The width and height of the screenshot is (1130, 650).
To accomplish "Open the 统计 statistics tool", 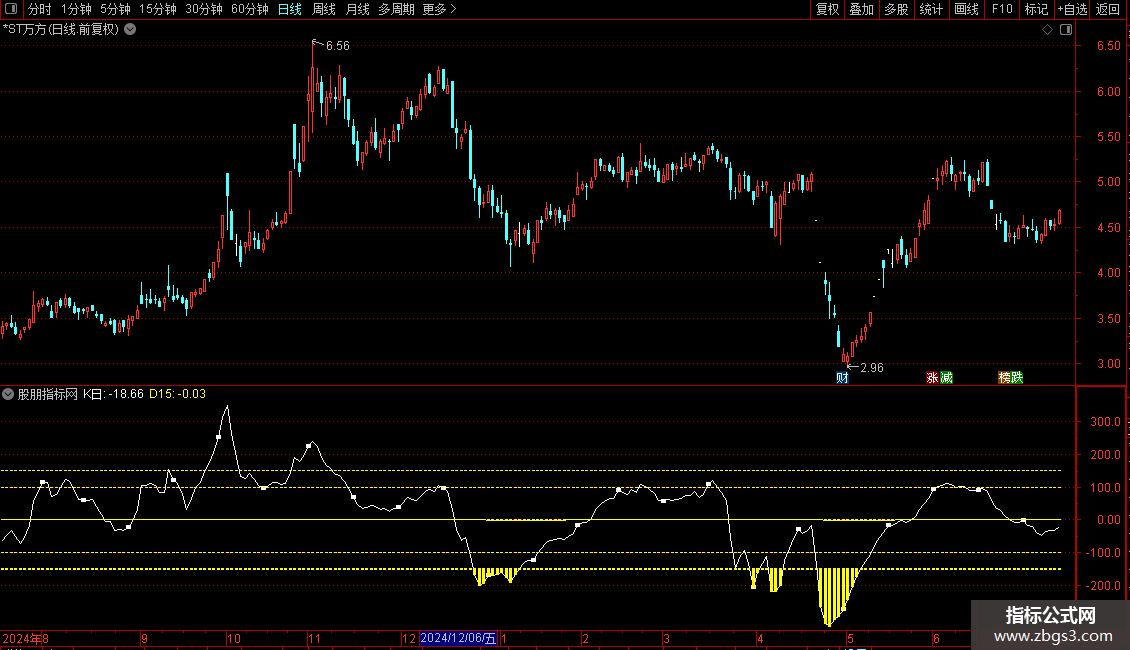I will pos(931,9).
